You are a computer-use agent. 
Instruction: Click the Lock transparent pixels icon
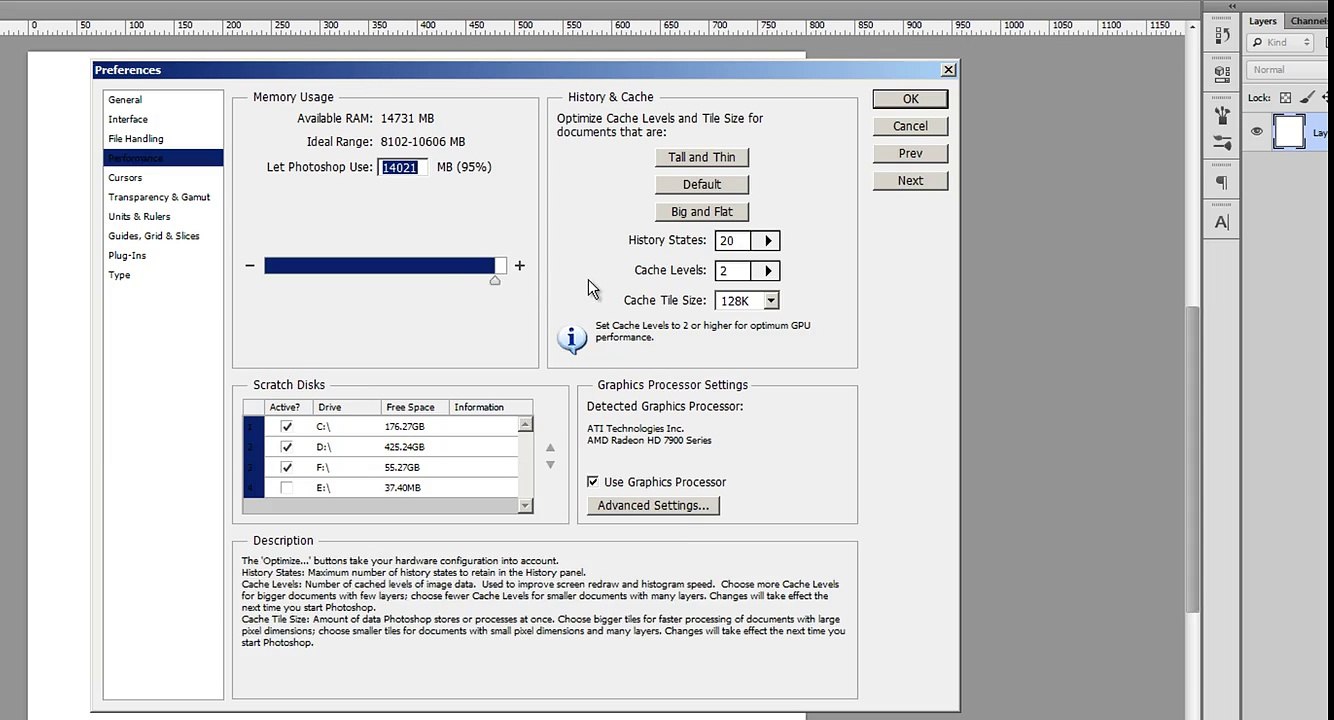click(x=1285, y=97)
